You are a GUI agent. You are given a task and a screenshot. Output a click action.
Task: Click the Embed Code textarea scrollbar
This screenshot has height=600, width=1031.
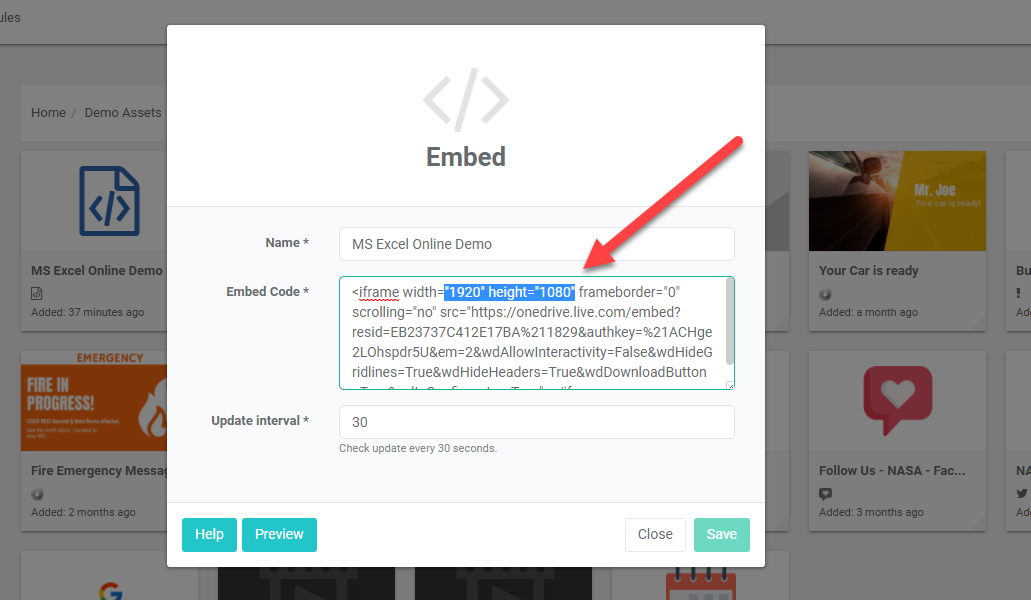pos(729,322)
